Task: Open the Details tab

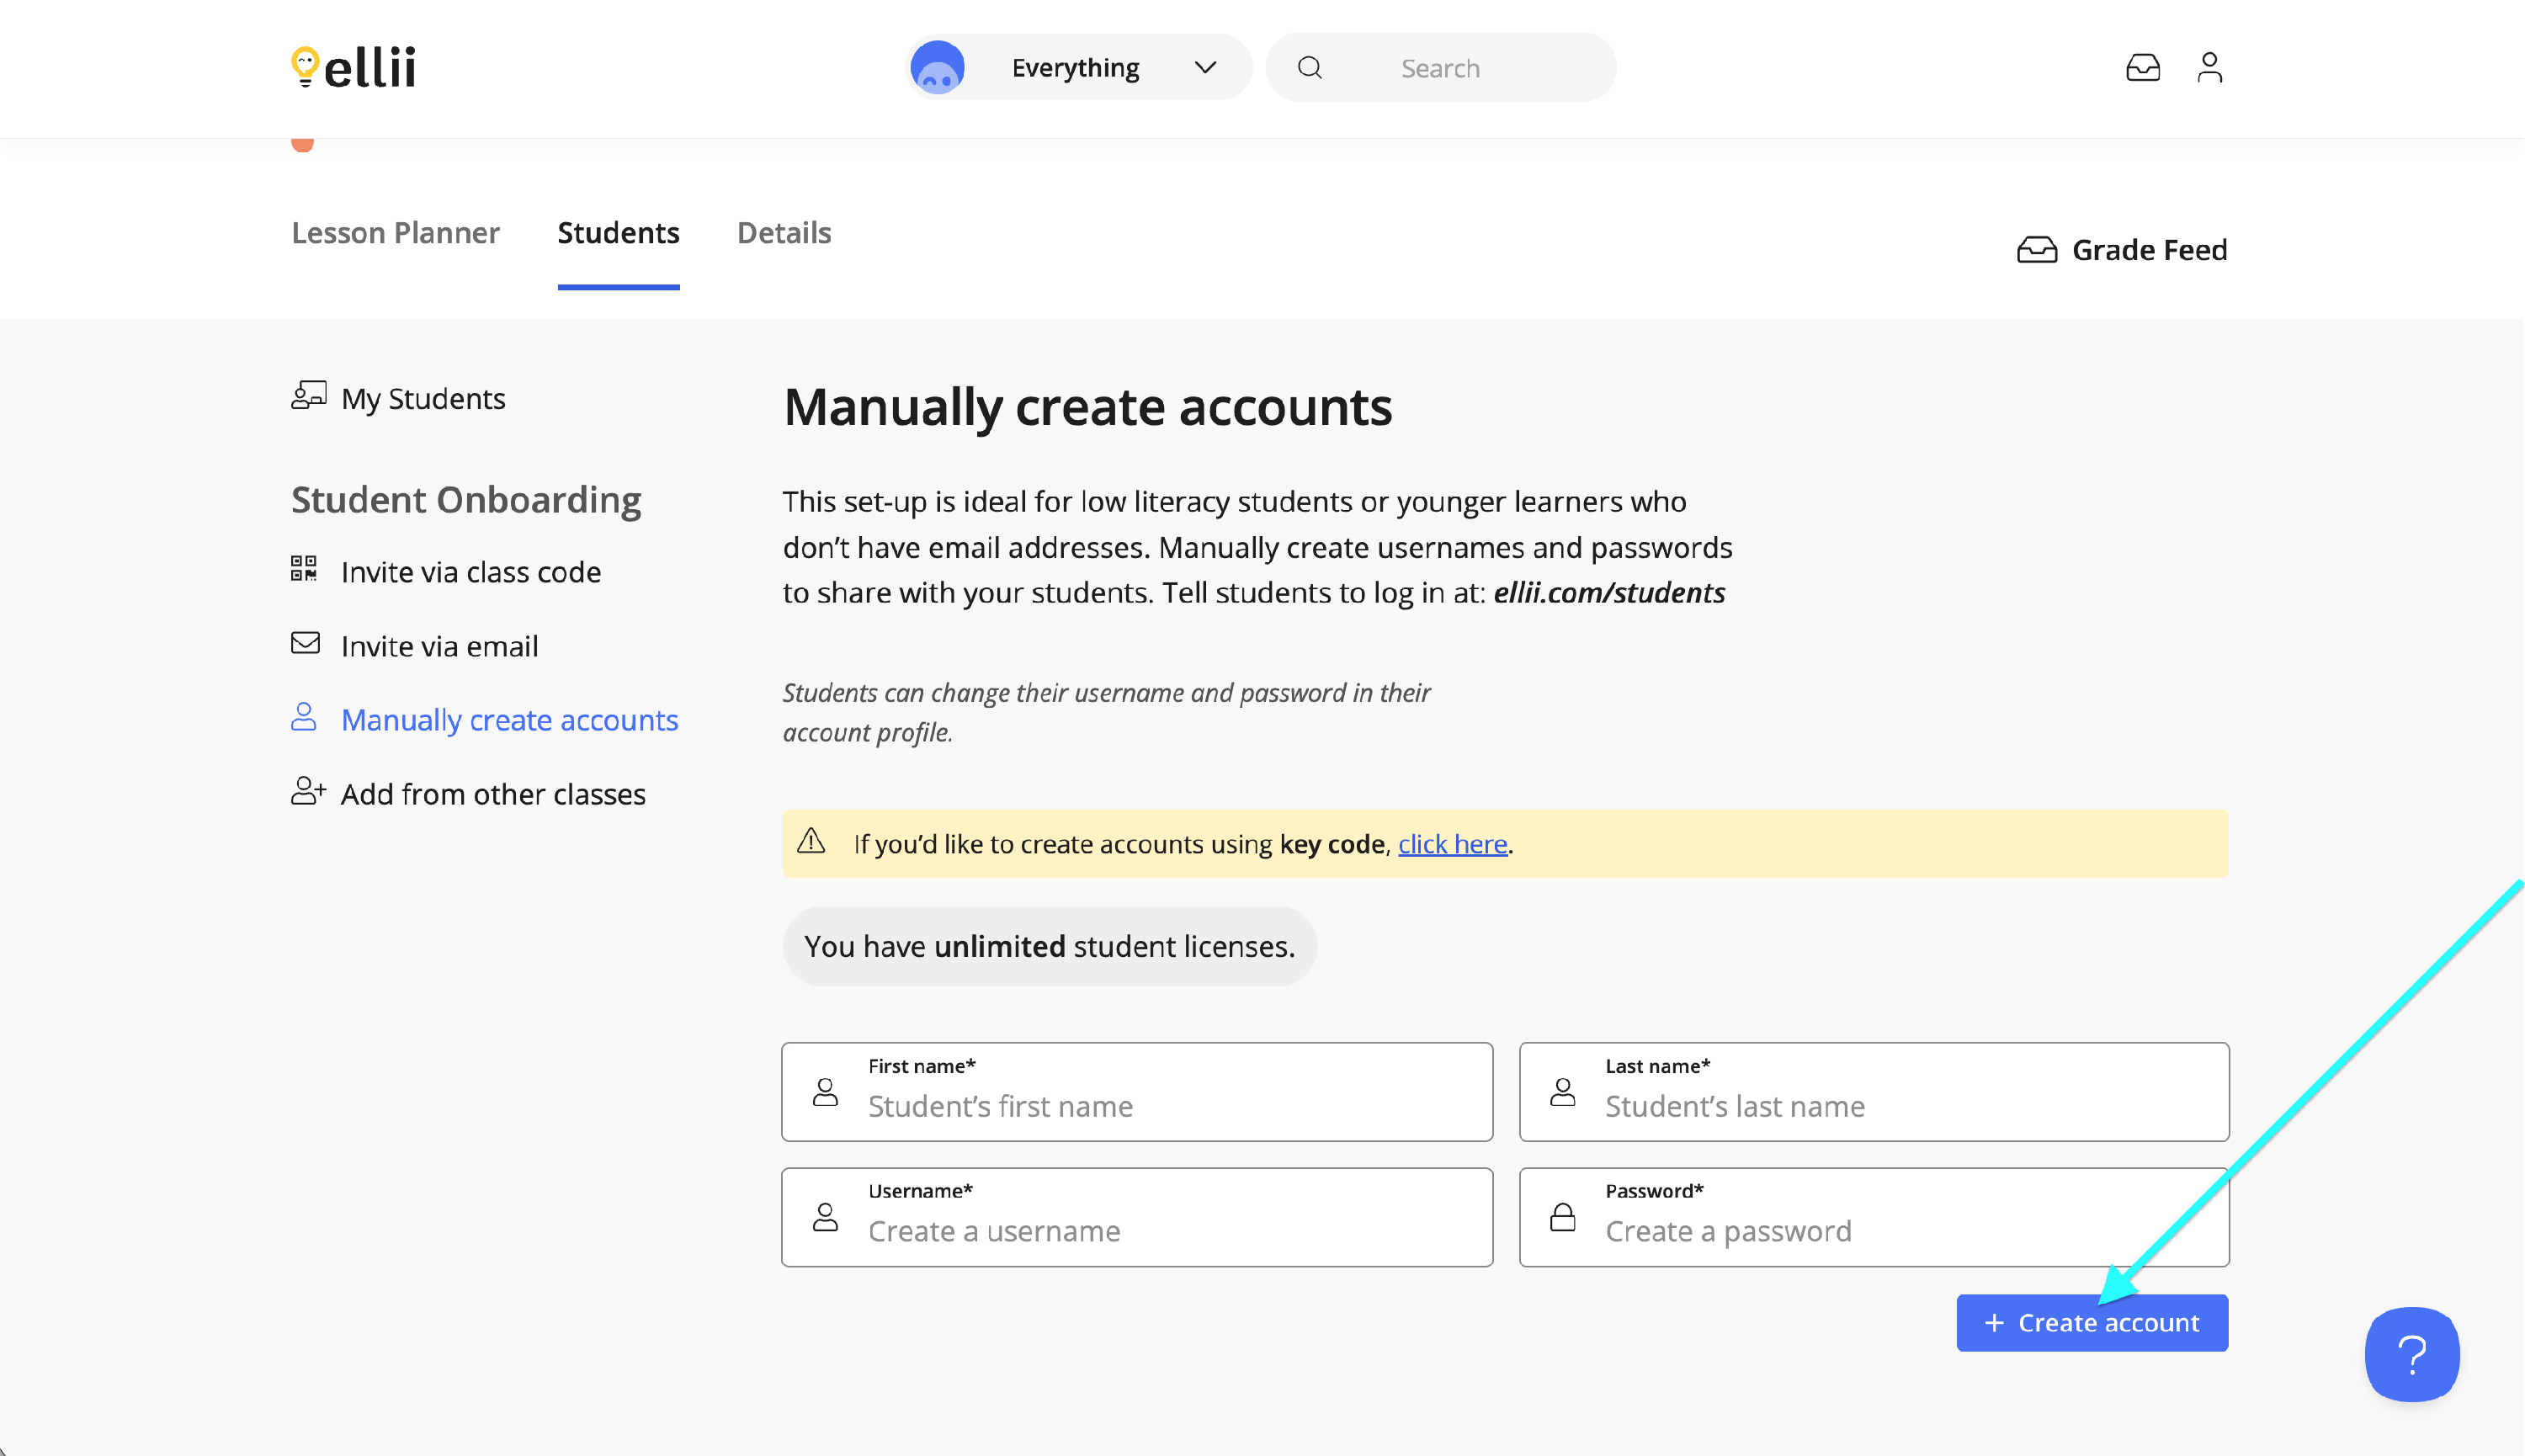Action: tap(784, 233)
